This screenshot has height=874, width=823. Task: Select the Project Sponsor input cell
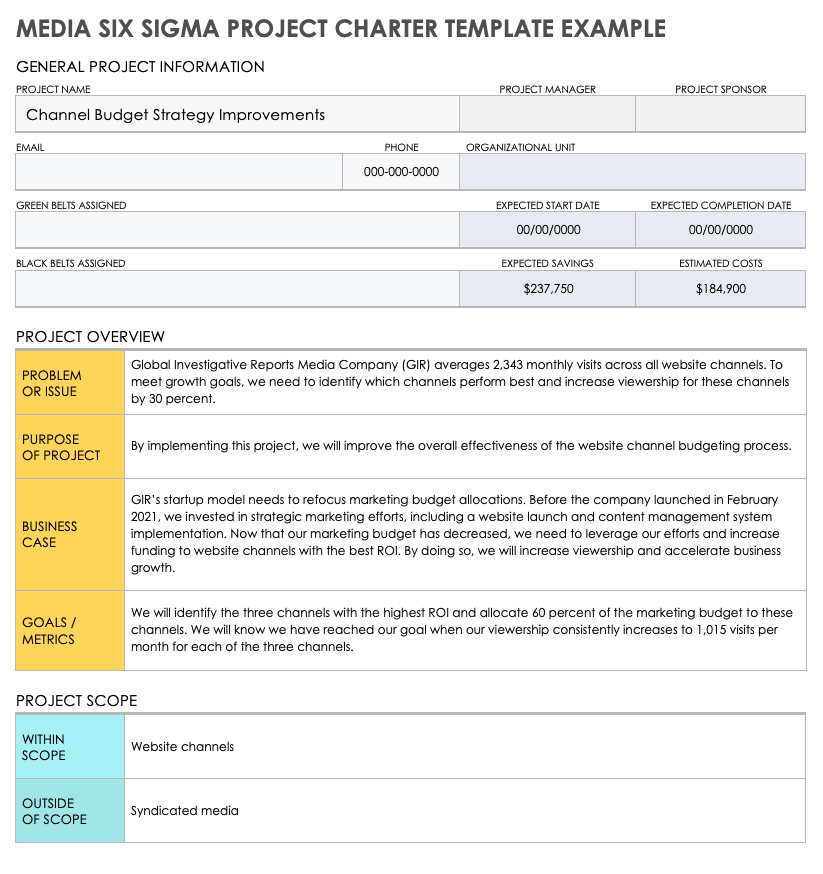(x=720, y=114)
